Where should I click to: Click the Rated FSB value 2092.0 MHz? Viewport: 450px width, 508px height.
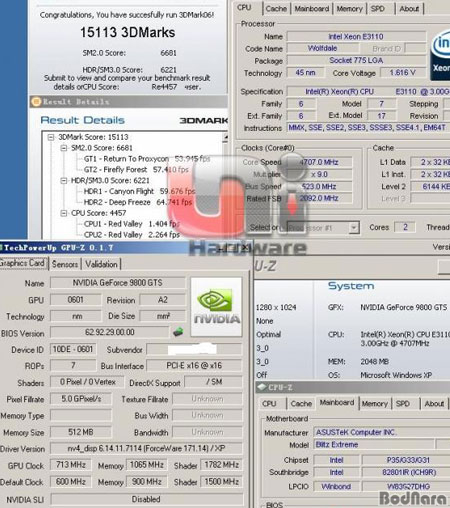[x=319, y=198]
